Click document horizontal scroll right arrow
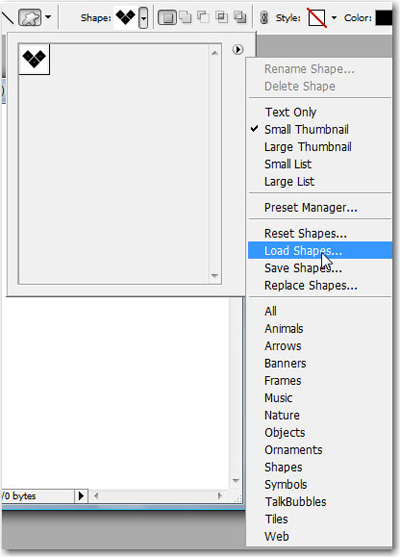 tap(220, 496)
